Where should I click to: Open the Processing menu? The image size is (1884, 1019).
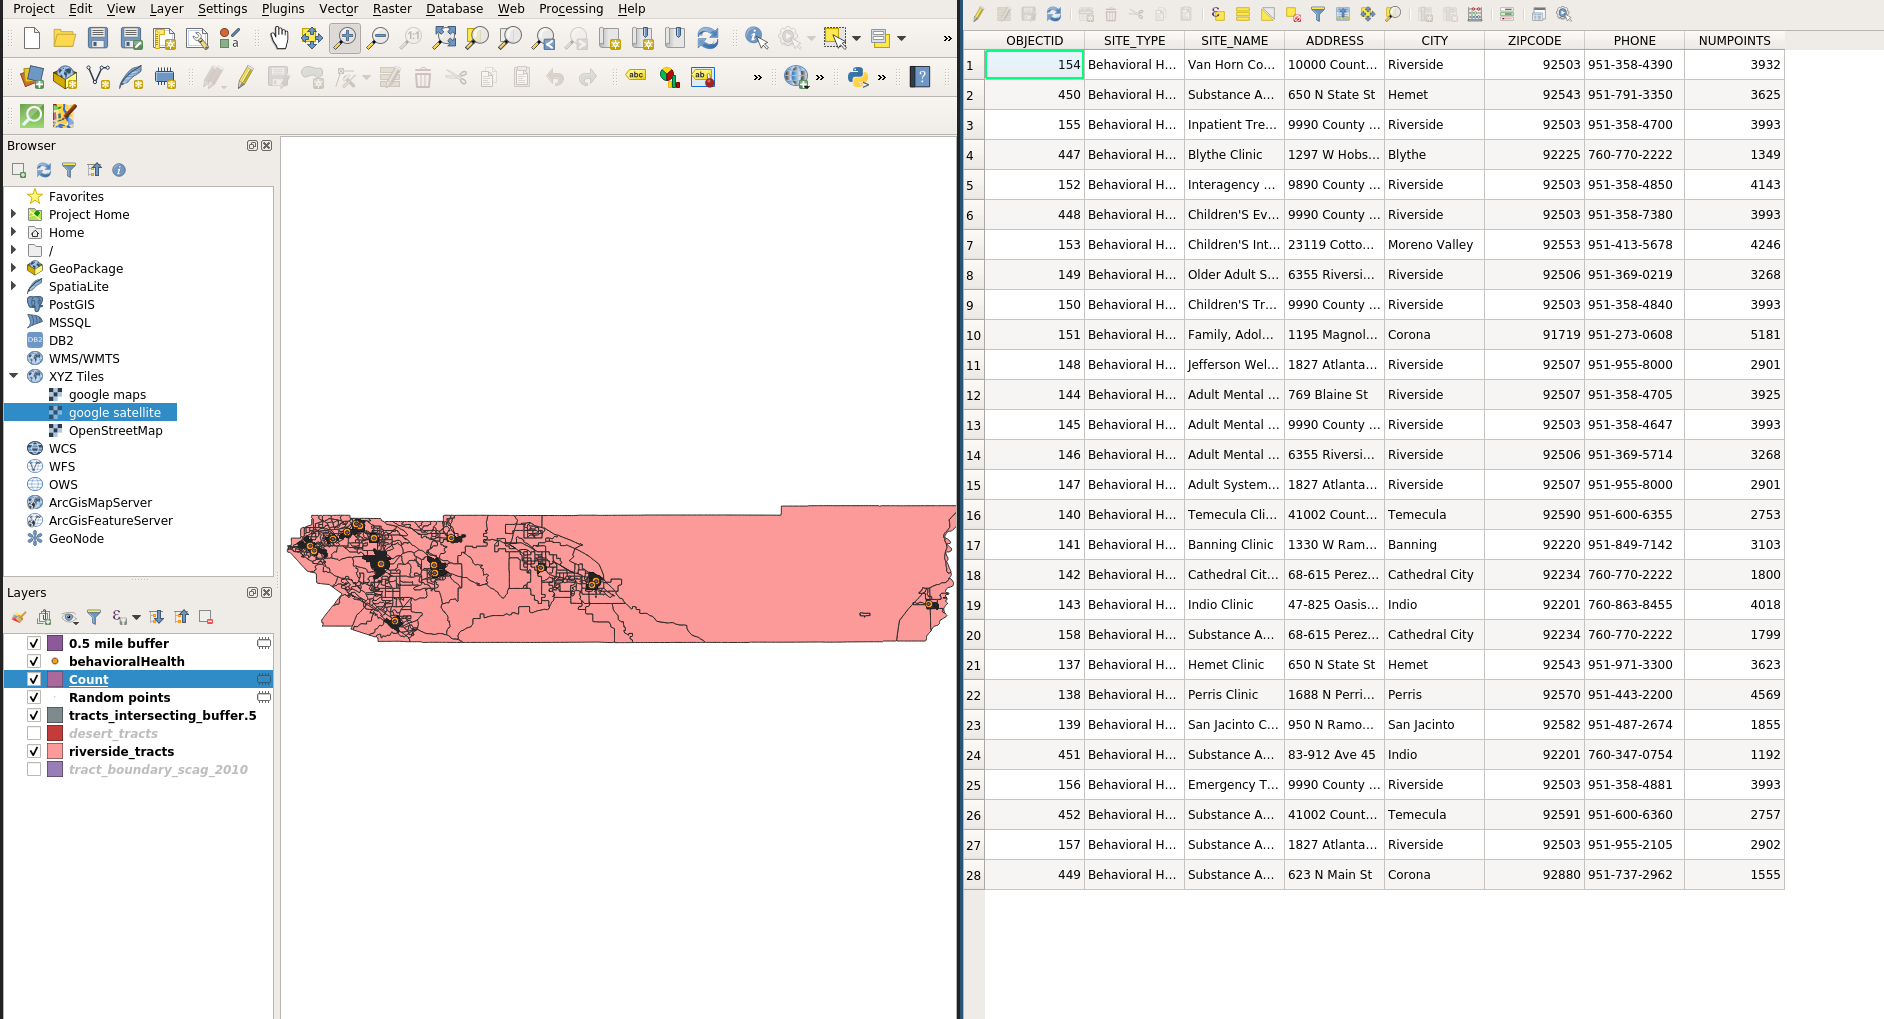pyautogui.click(x=570, y=9)
